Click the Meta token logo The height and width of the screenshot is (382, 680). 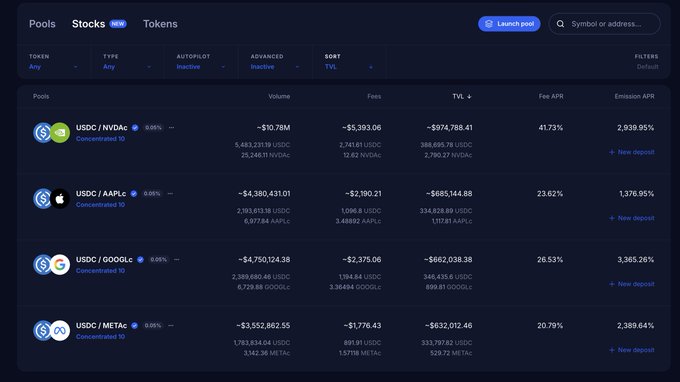[x=60, y=330]
